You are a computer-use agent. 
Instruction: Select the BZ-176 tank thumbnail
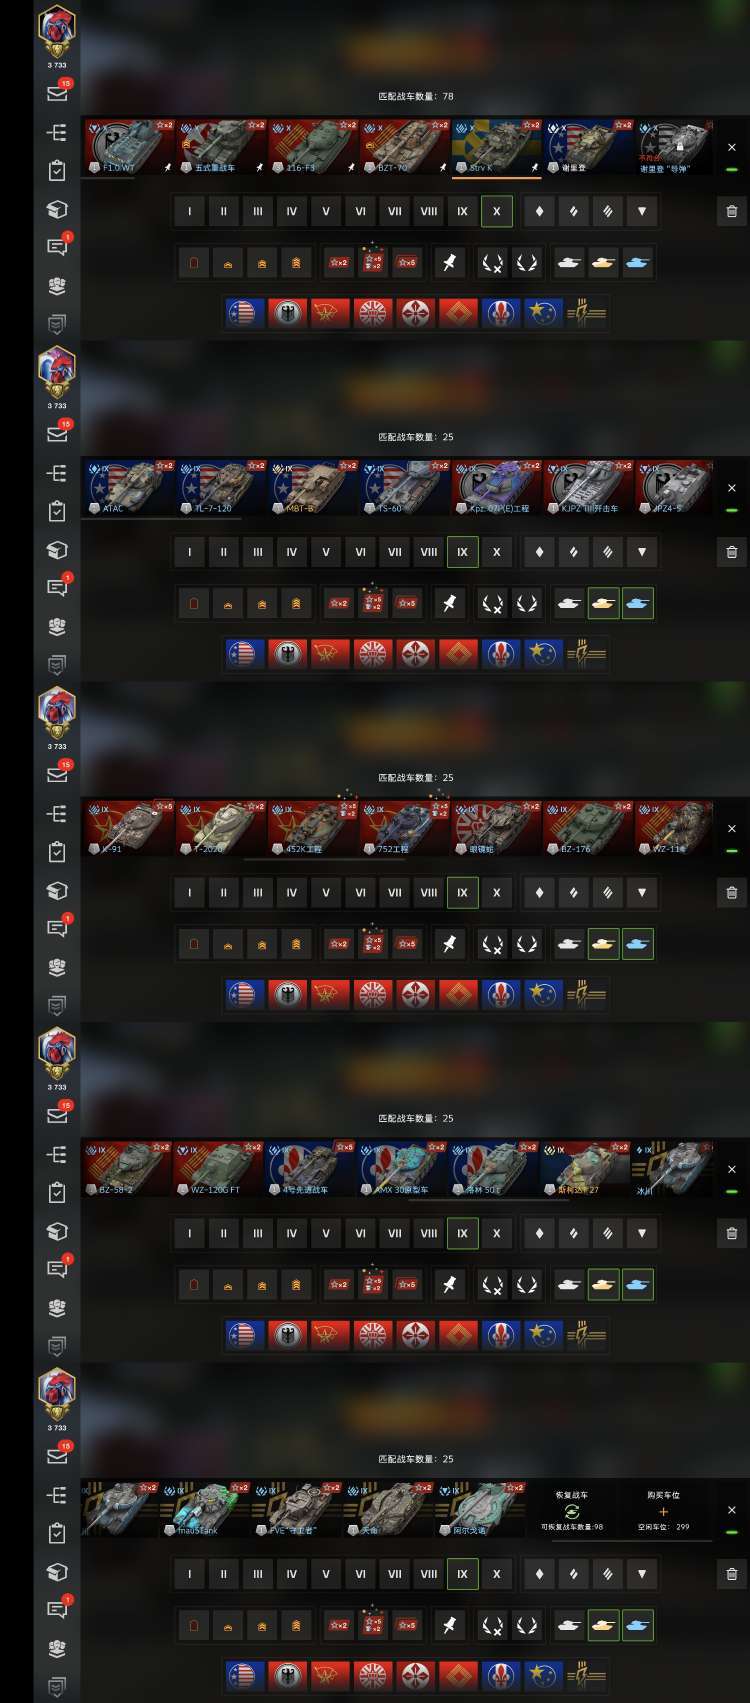pos(588,828)
